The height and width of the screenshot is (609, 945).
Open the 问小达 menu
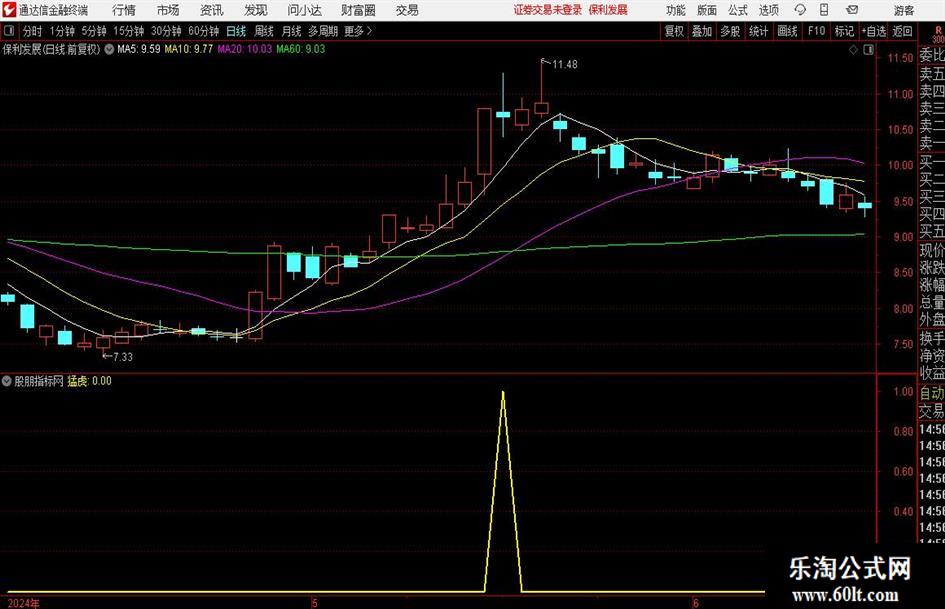[304, 10]
